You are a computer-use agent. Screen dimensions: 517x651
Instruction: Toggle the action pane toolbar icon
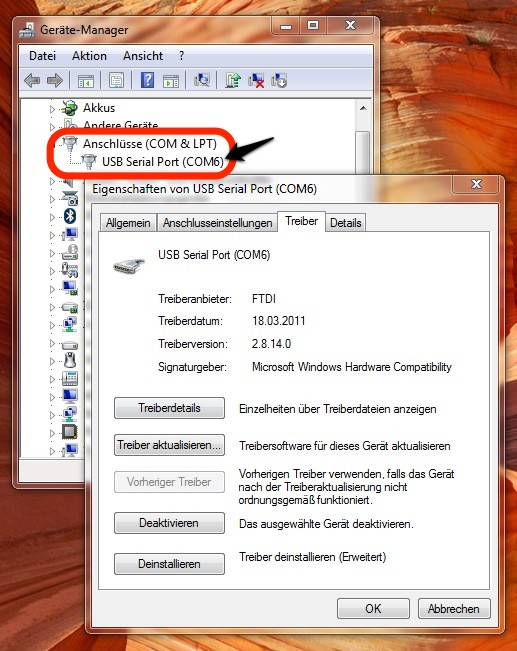pos(171,81)
